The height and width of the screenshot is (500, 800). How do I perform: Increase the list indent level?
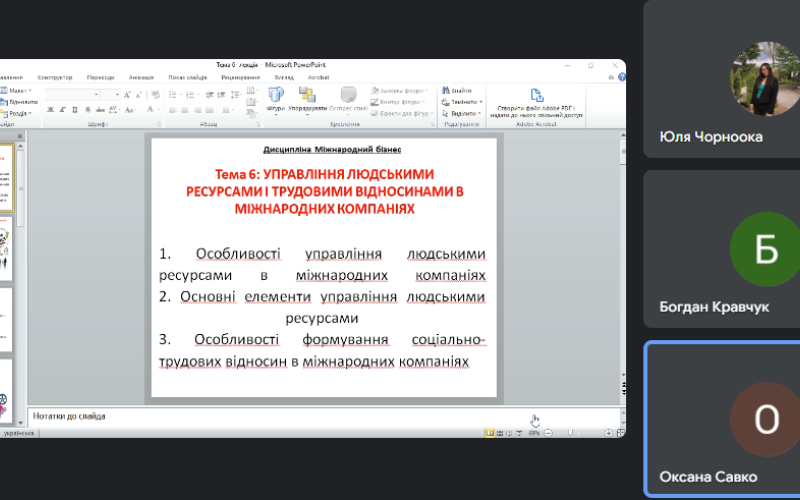click(x=221, y=95)
